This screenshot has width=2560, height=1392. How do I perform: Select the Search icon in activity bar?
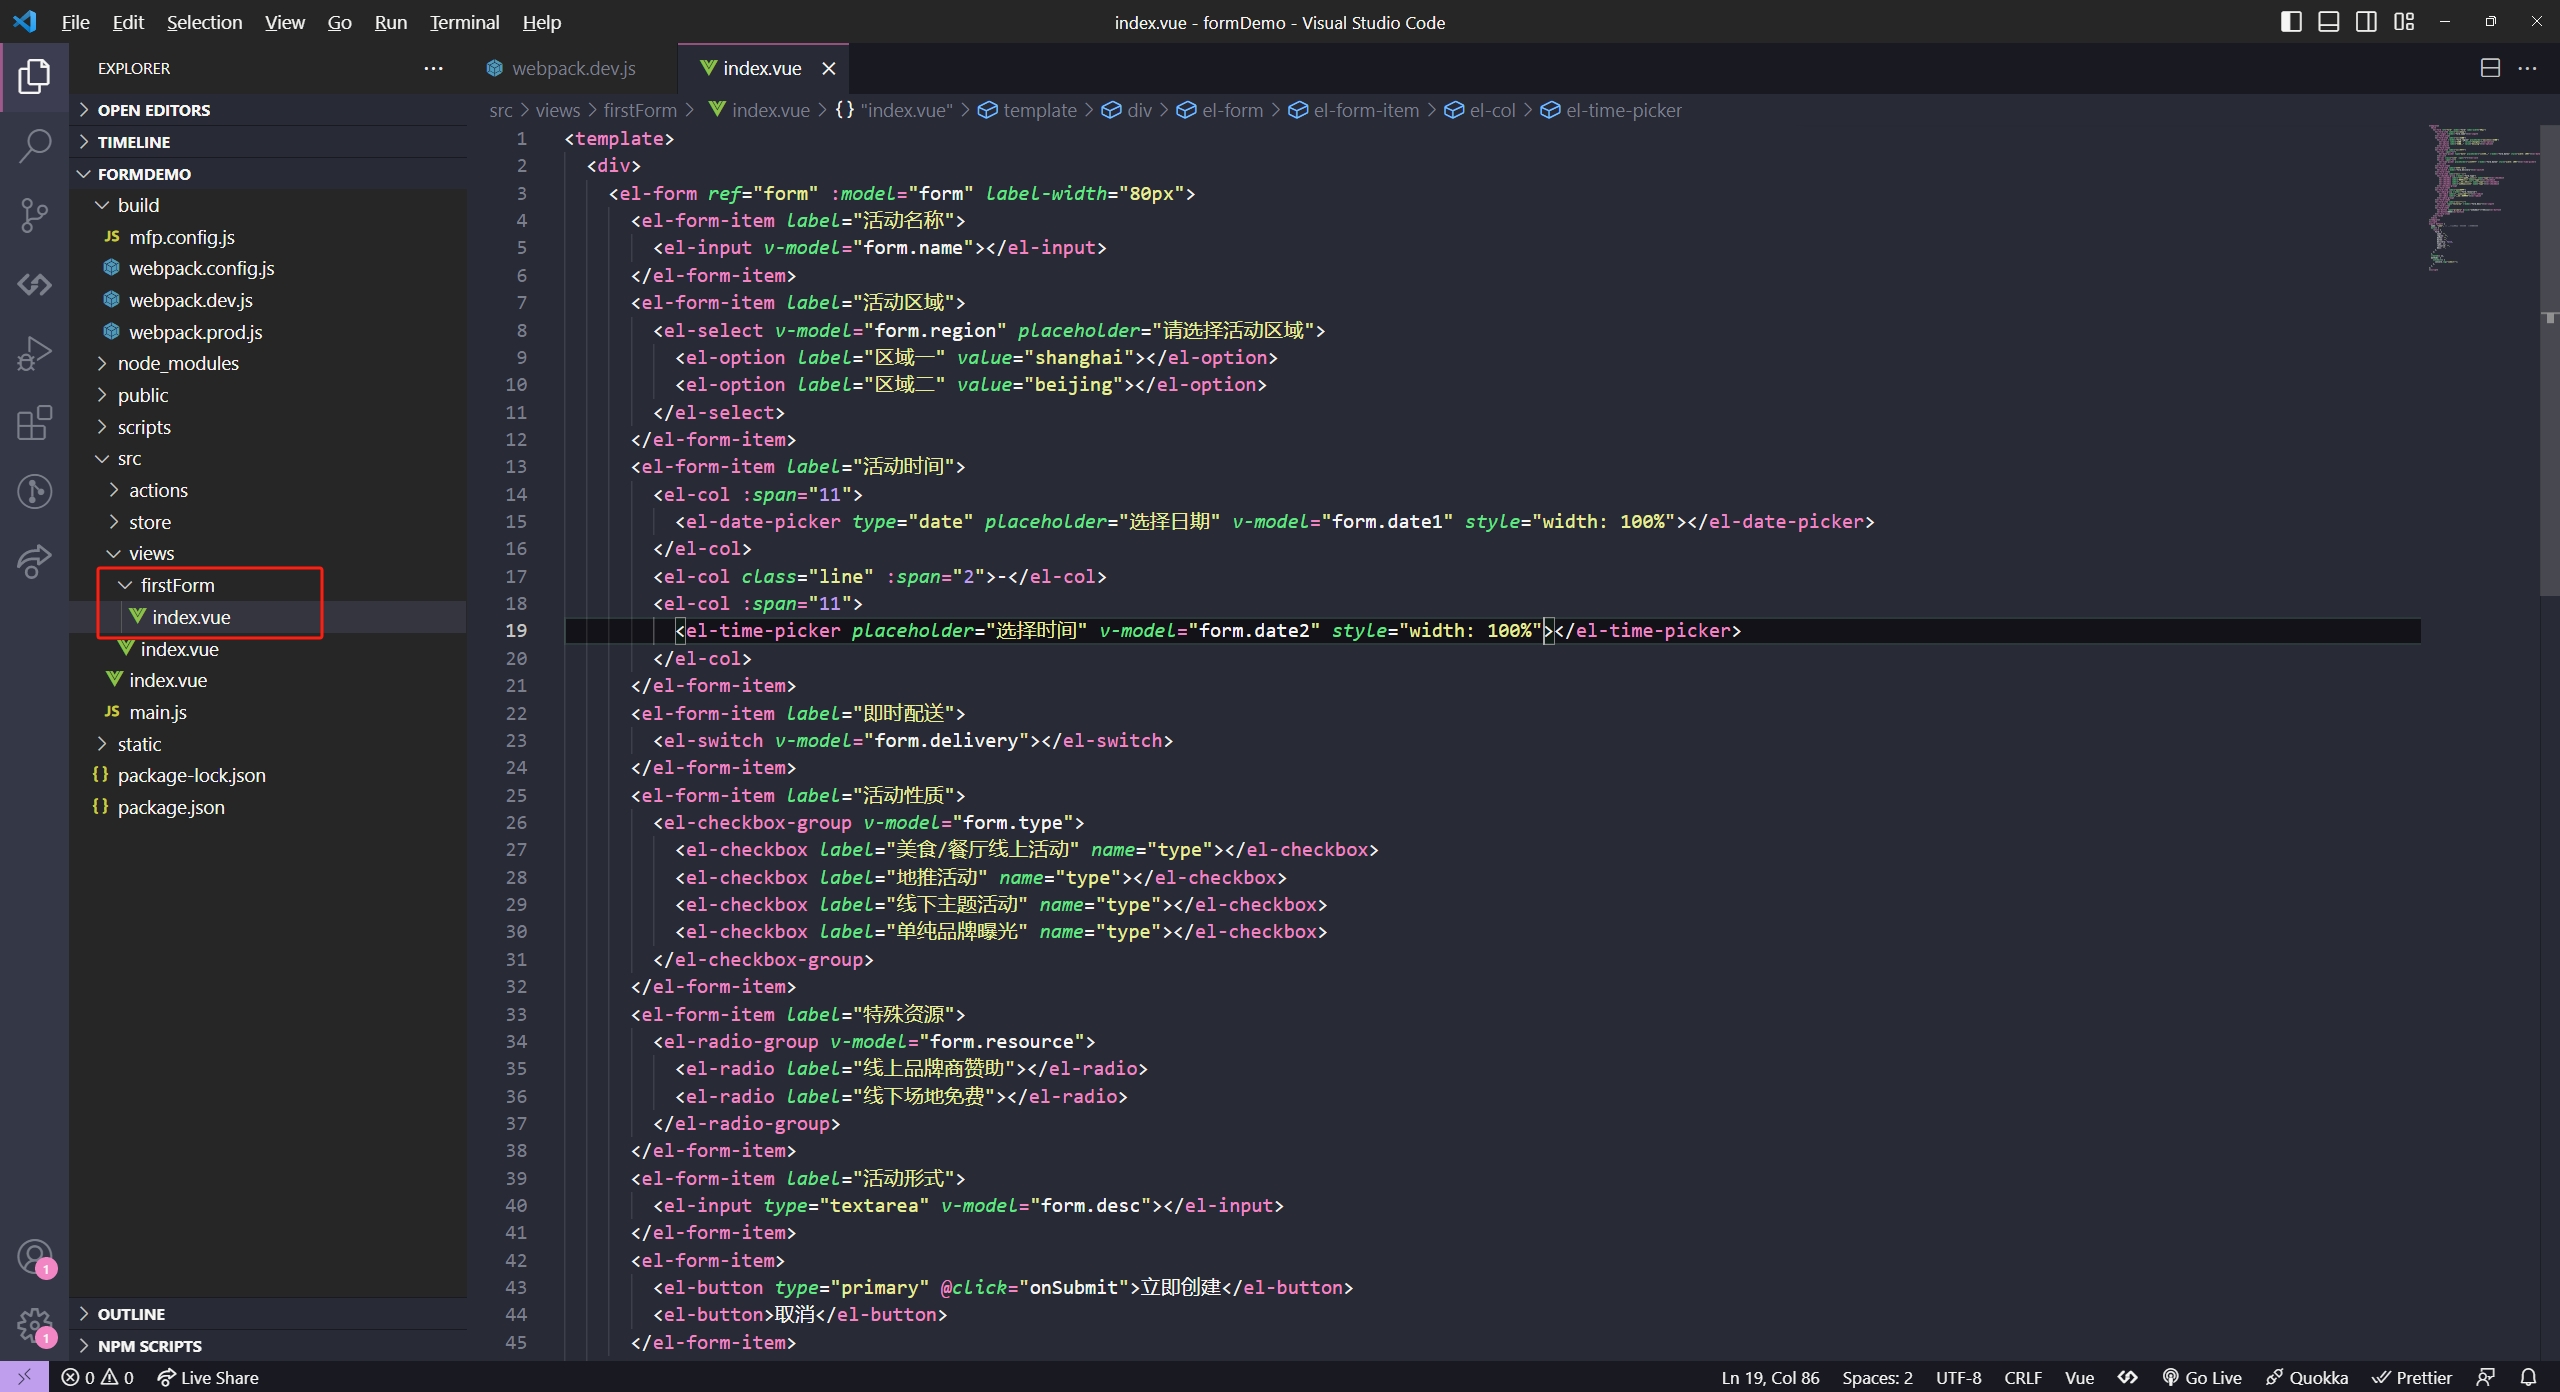[35, 146]
